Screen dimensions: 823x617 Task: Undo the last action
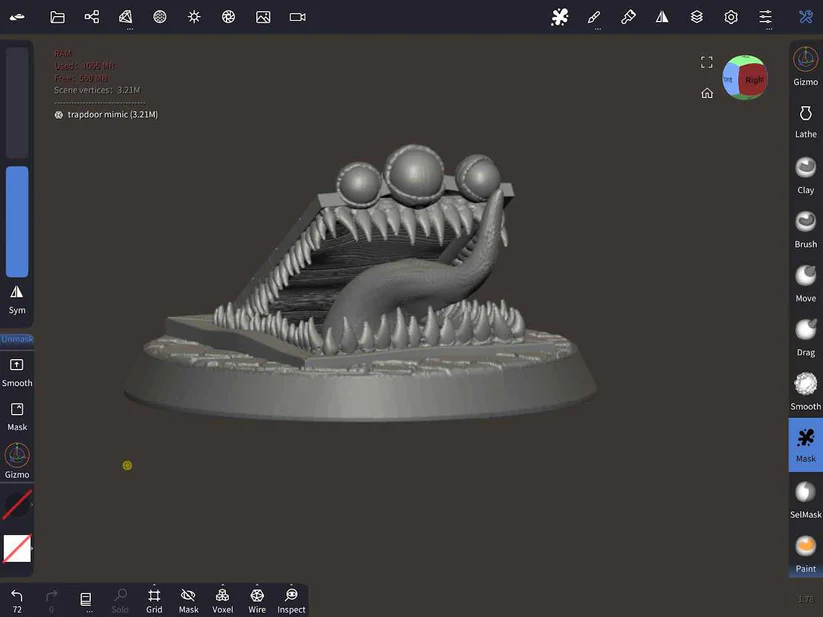(17, 601)
